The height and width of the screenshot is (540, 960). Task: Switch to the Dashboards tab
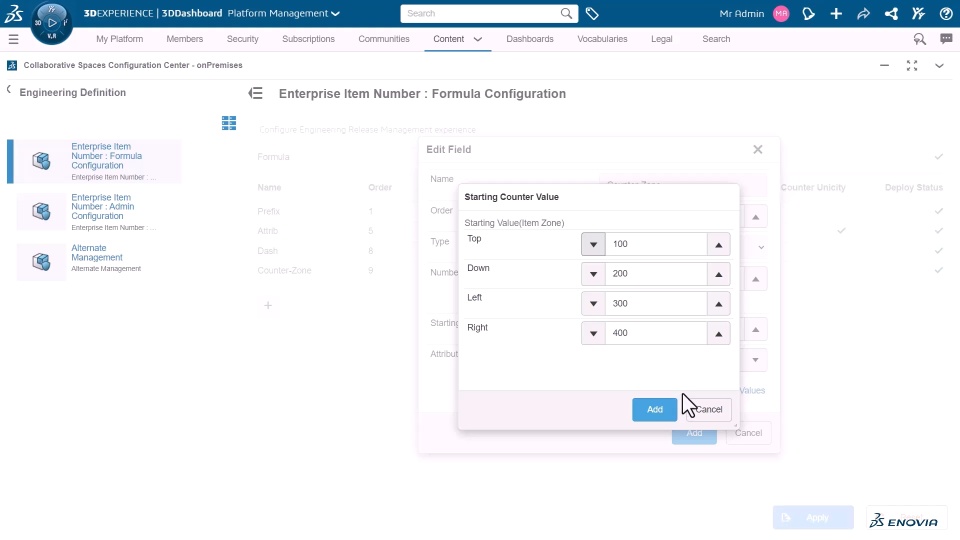pos(530,39)
